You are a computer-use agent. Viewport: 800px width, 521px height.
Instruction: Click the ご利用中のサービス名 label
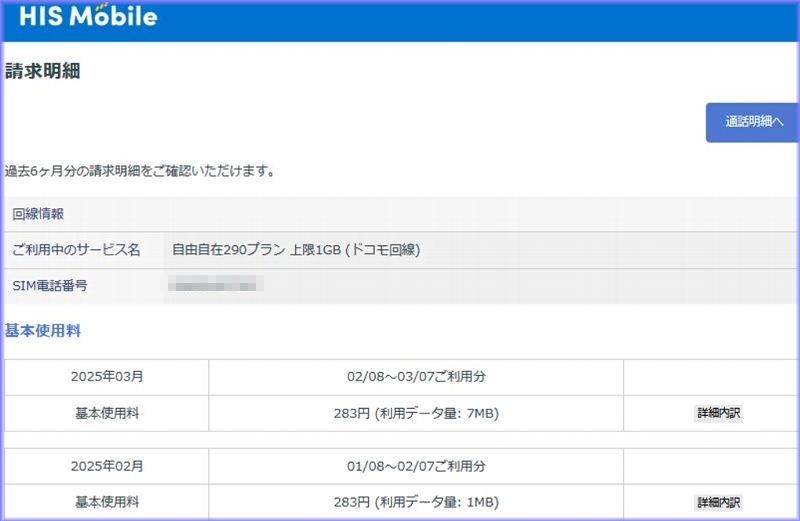76,250
